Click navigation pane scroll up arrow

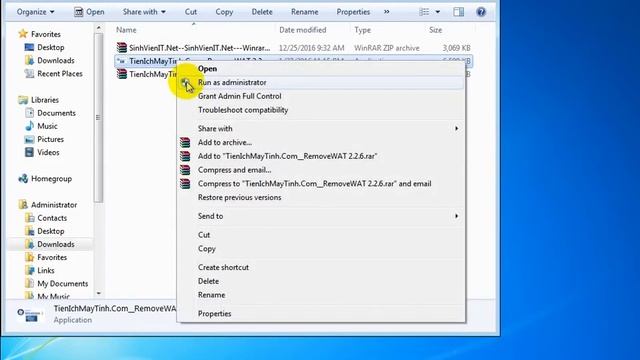[98, 28]
